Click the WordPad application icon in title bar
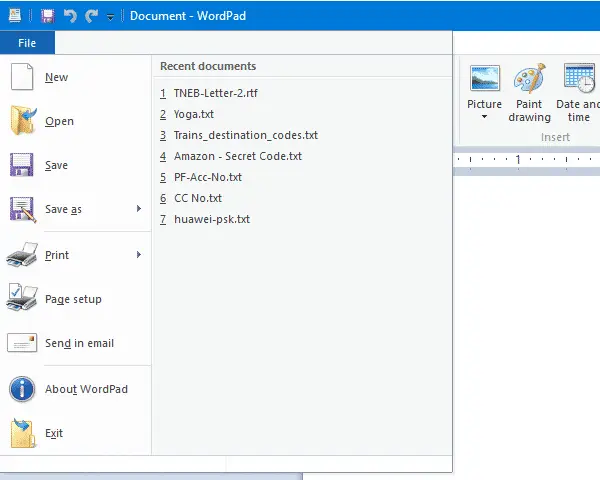The height and width of the screenshot is (480, 600). pyautogui.click(x=15, y=16)
